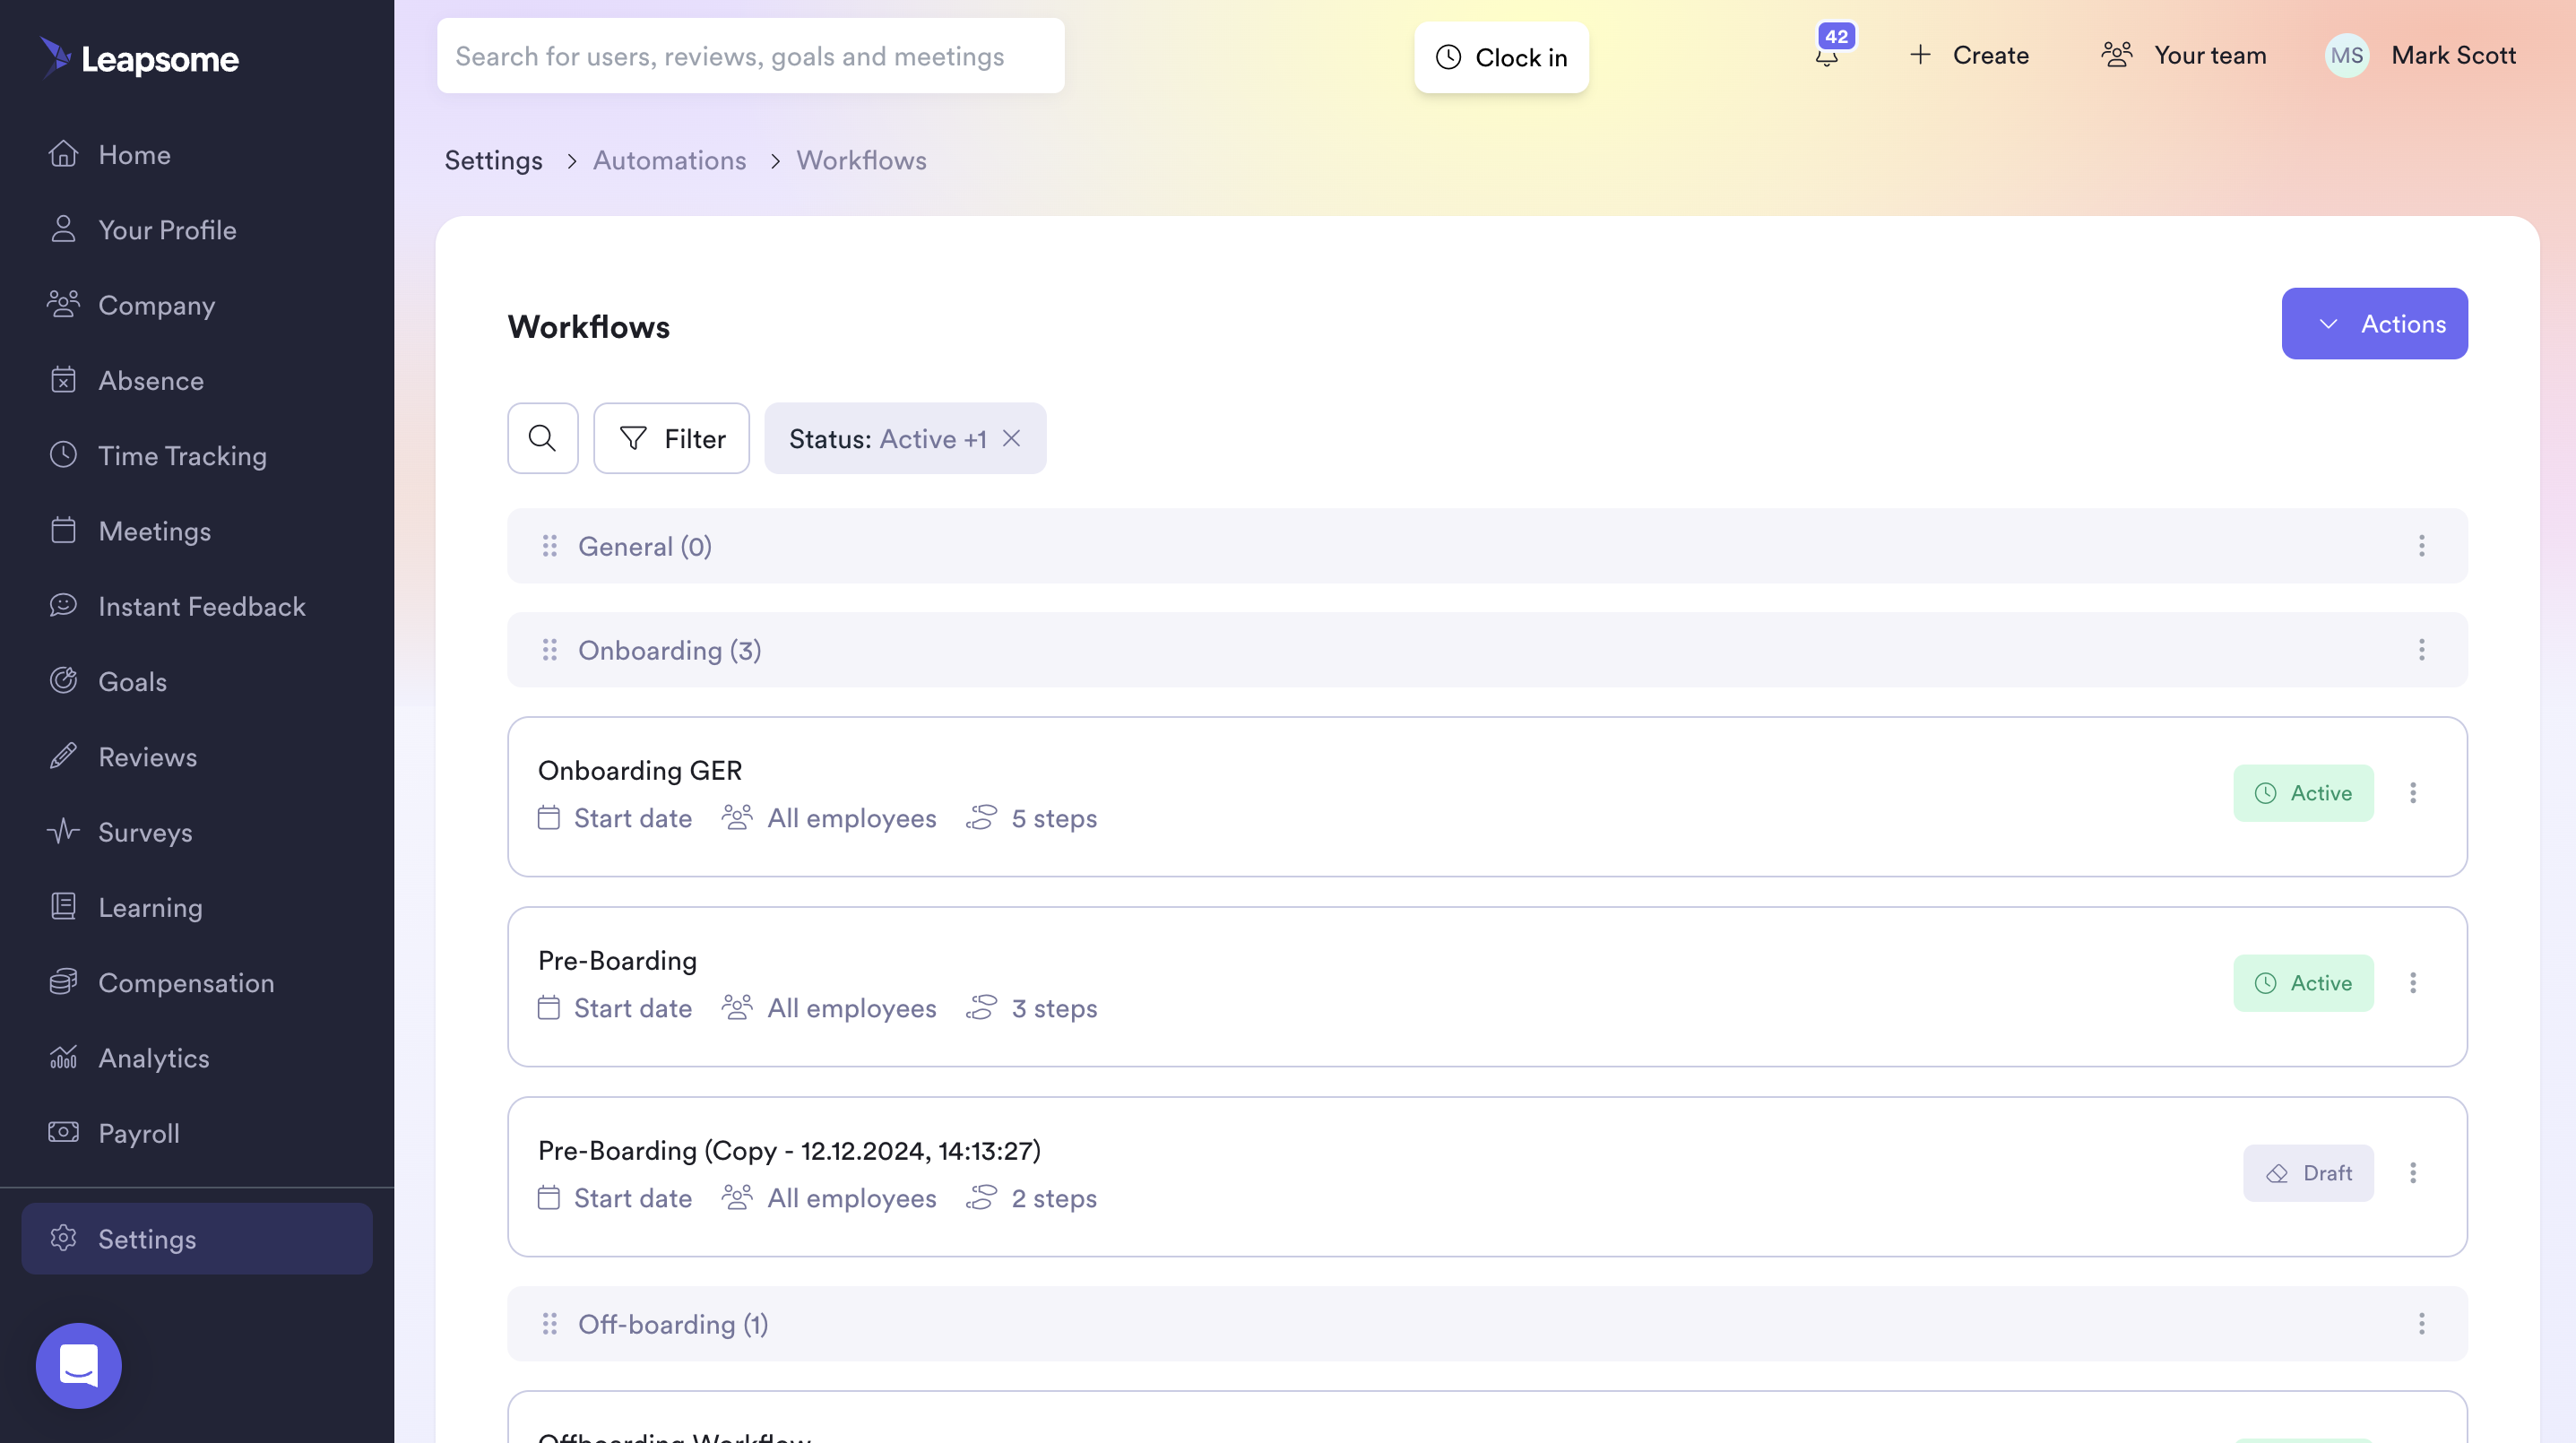Go to Settings breadcrumb
The width and height of the screenshot is (2576, 1443).
(494, 160)
